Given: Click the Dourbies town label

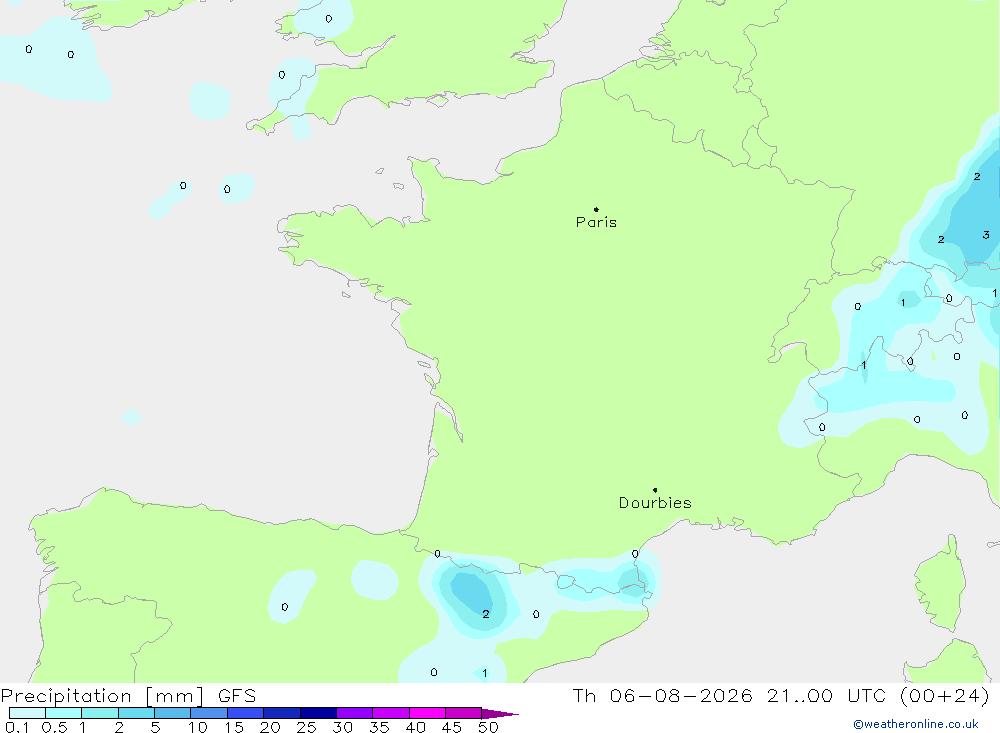Looking at the screenshot, I should 655,503.
